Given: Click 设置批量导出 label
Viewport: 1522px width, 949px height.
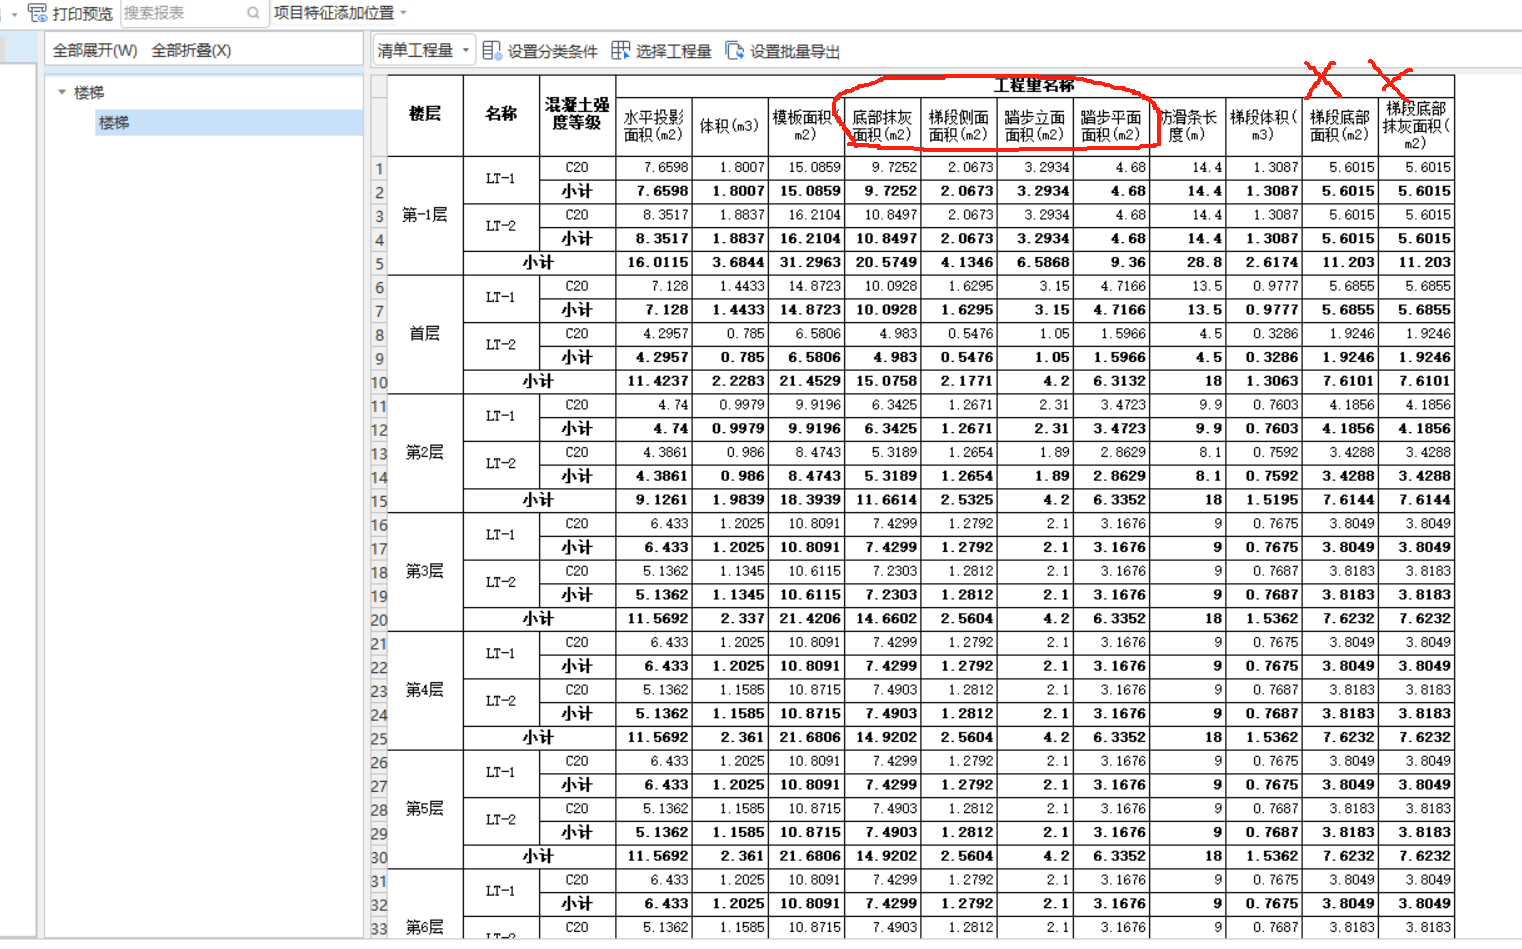Looking at the screenshot, I should (x=794, y=51).
